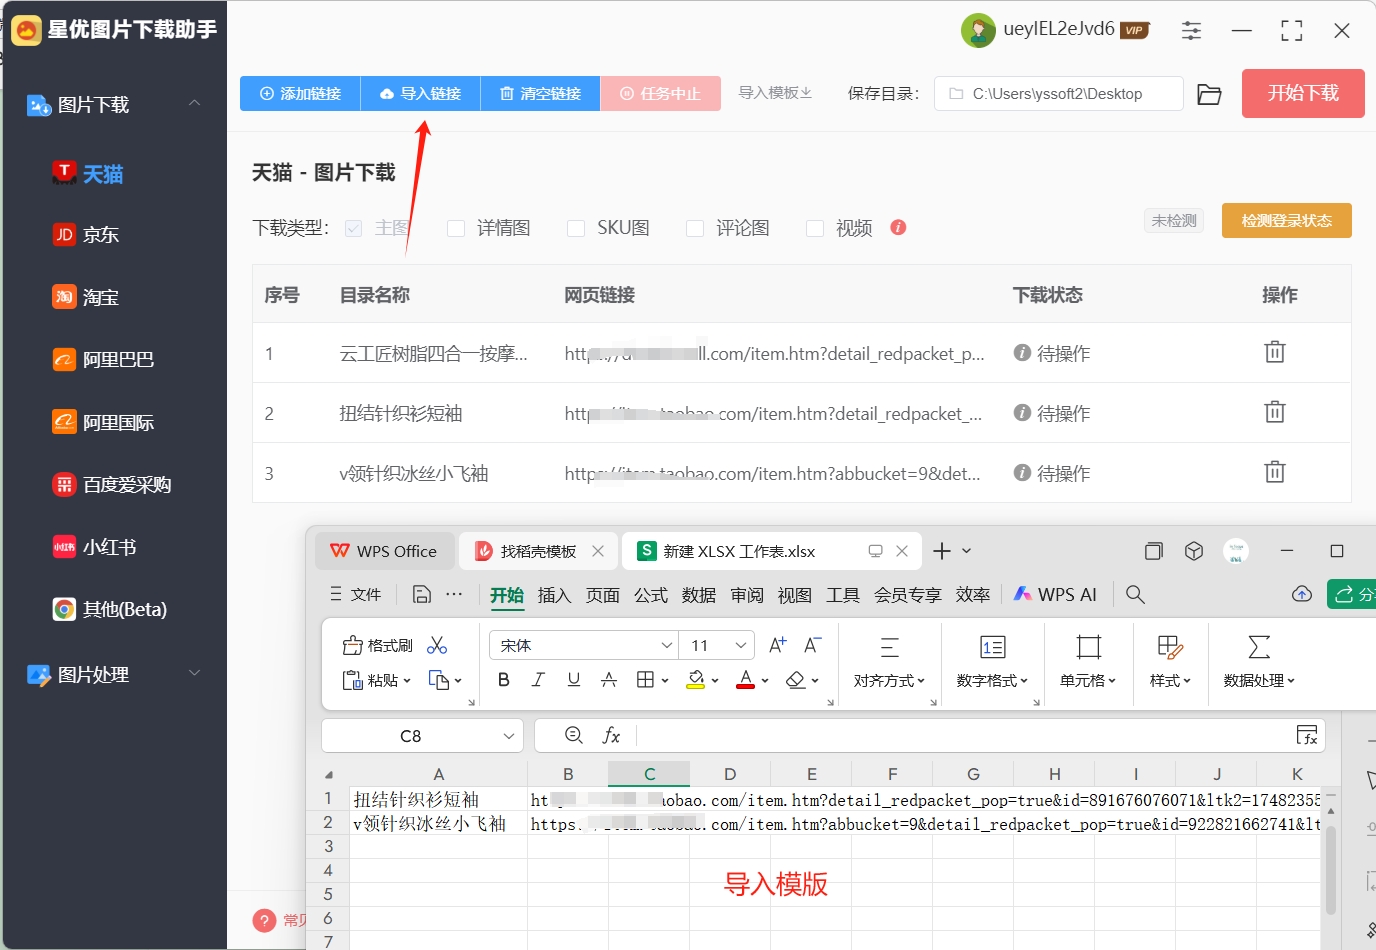Open the 天猫 download section
This screenshot has width=1376, height=950.
(89, 174)
